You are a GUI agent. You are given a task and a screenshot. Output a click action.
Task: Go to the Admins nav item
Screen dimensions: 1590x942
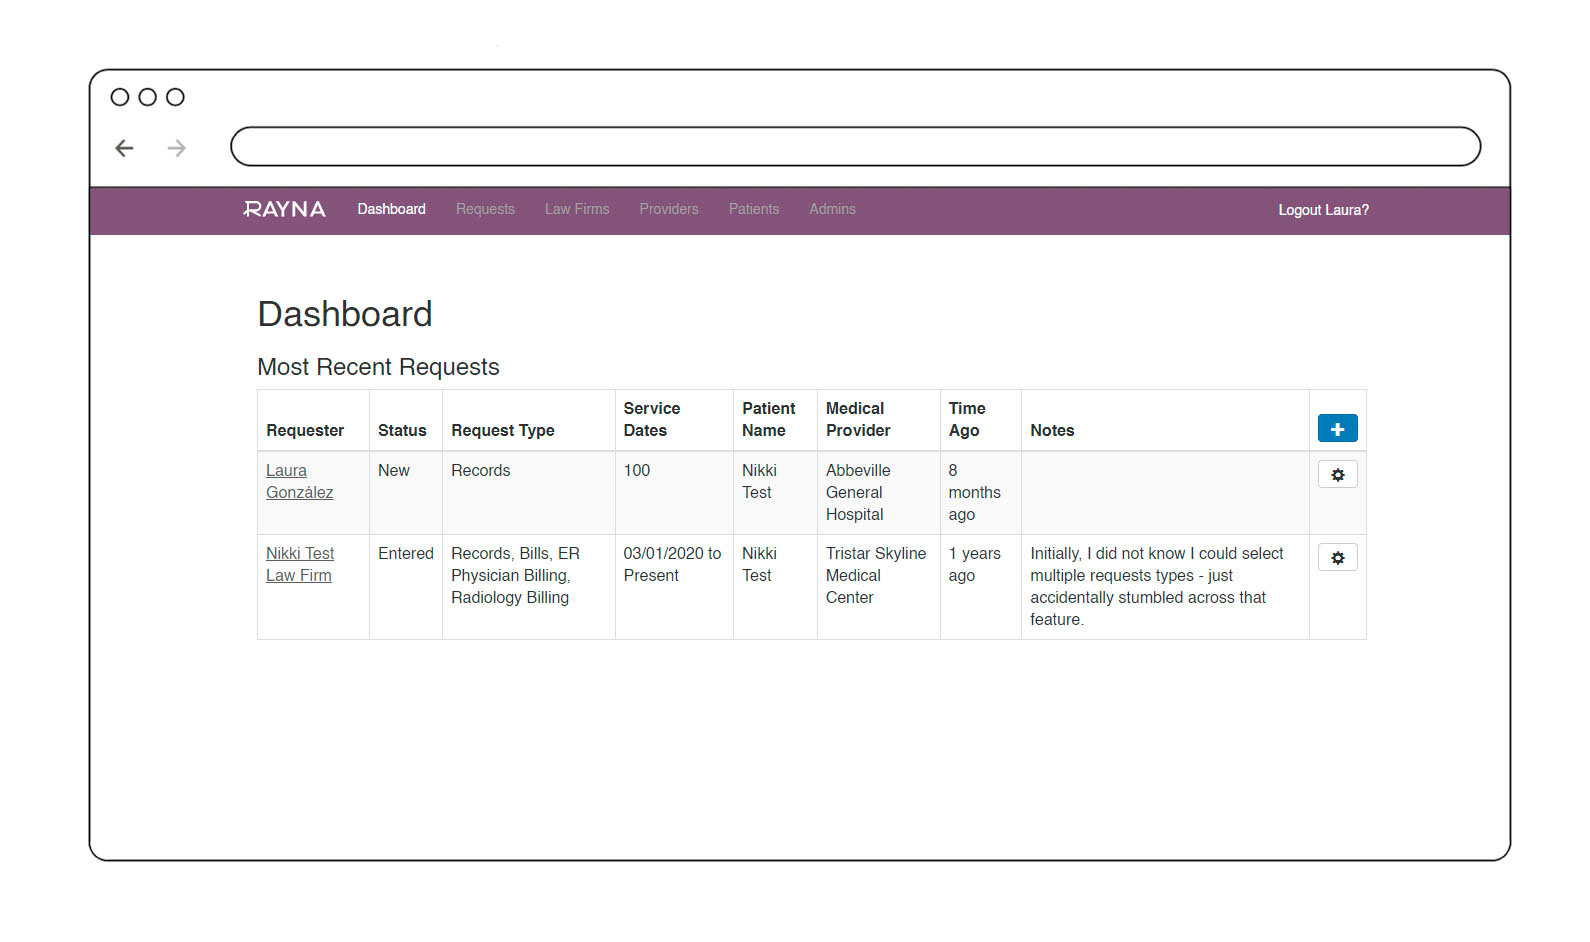point(832,209)
